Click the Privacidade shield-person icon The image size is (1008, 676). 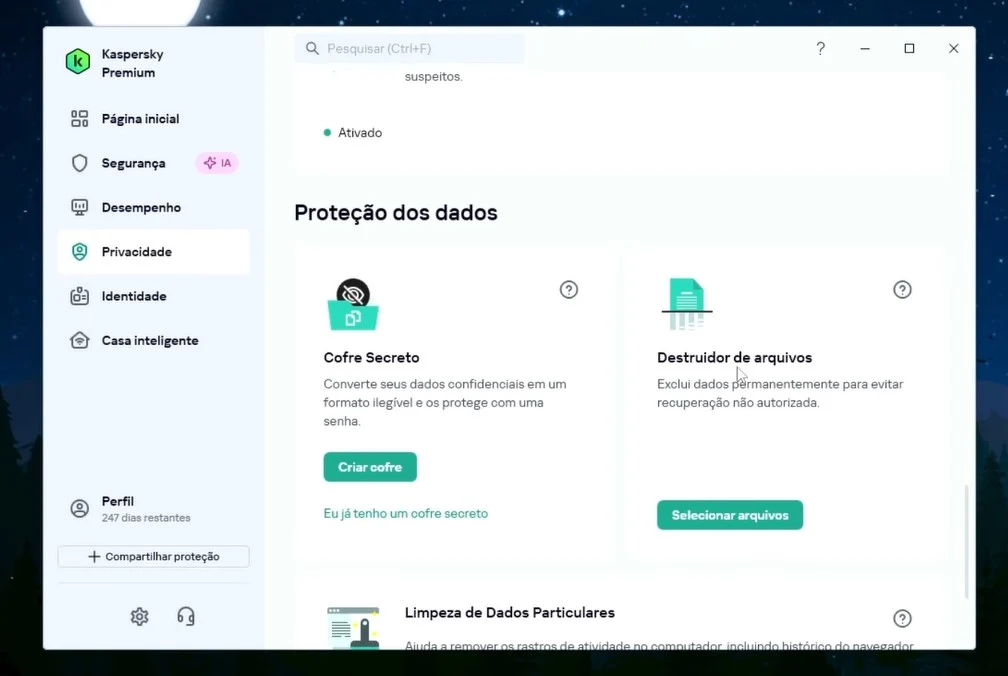(x=79, y=252)
